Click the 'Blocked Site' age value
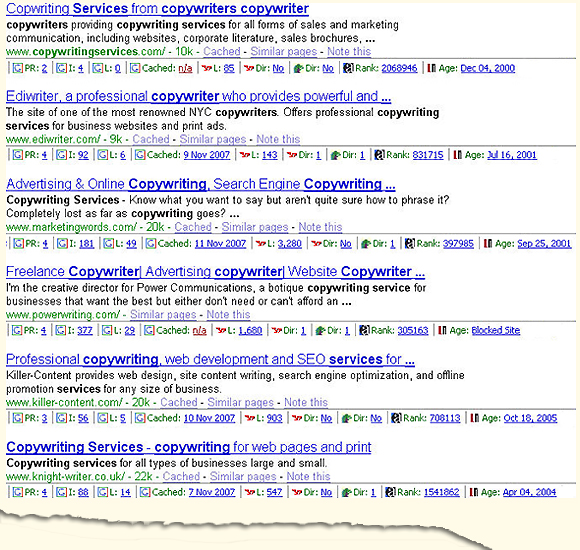The width and height of the screenshot is (580, 550). tap(496, 330)
